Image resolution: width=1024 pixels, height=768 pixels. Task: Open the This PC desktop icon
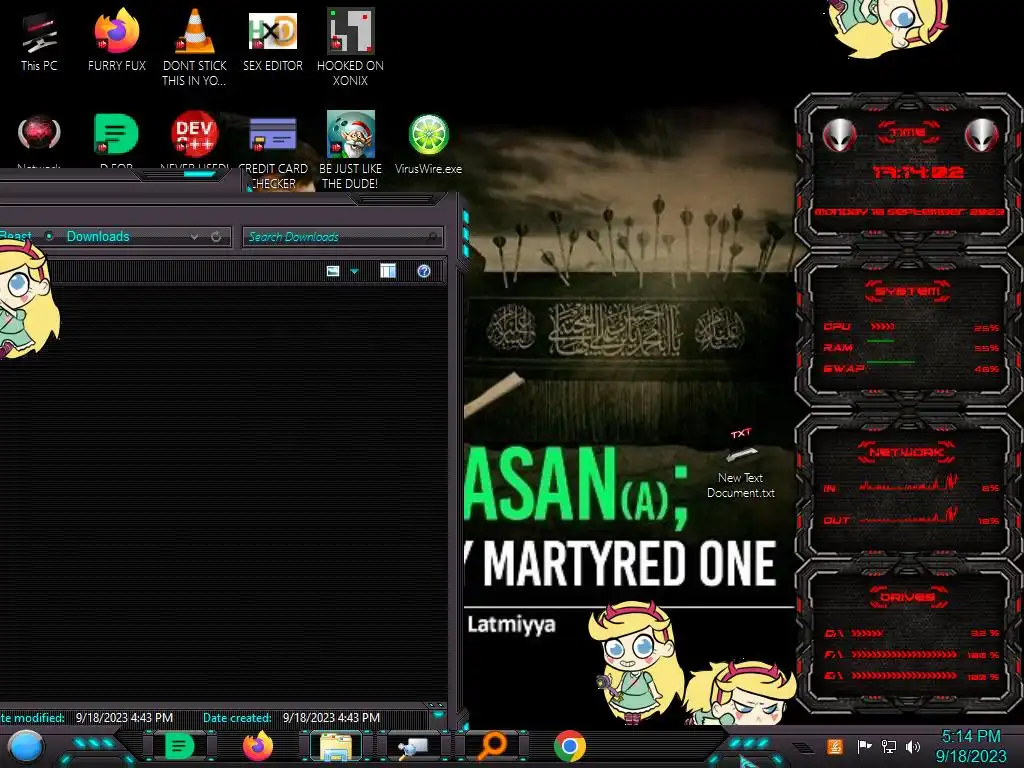[39, 42]
